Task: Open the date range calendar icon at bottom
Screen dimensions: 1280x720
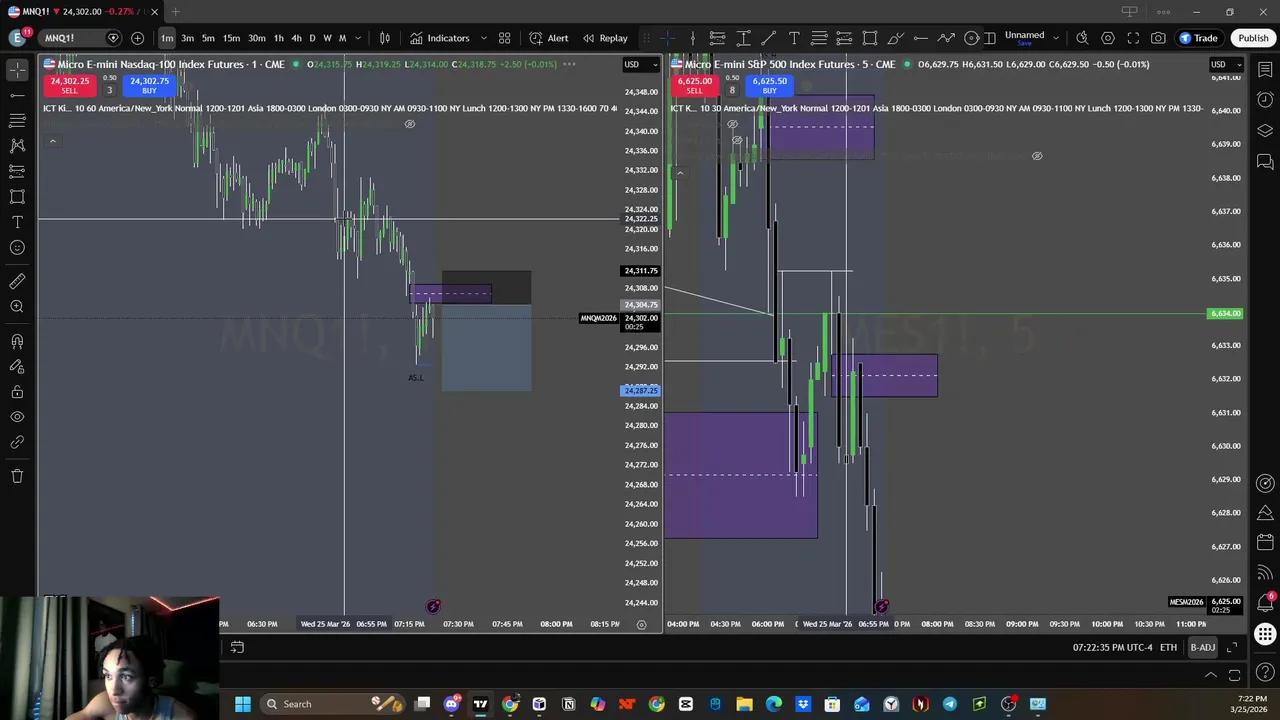Action: (x=237, y=648)
